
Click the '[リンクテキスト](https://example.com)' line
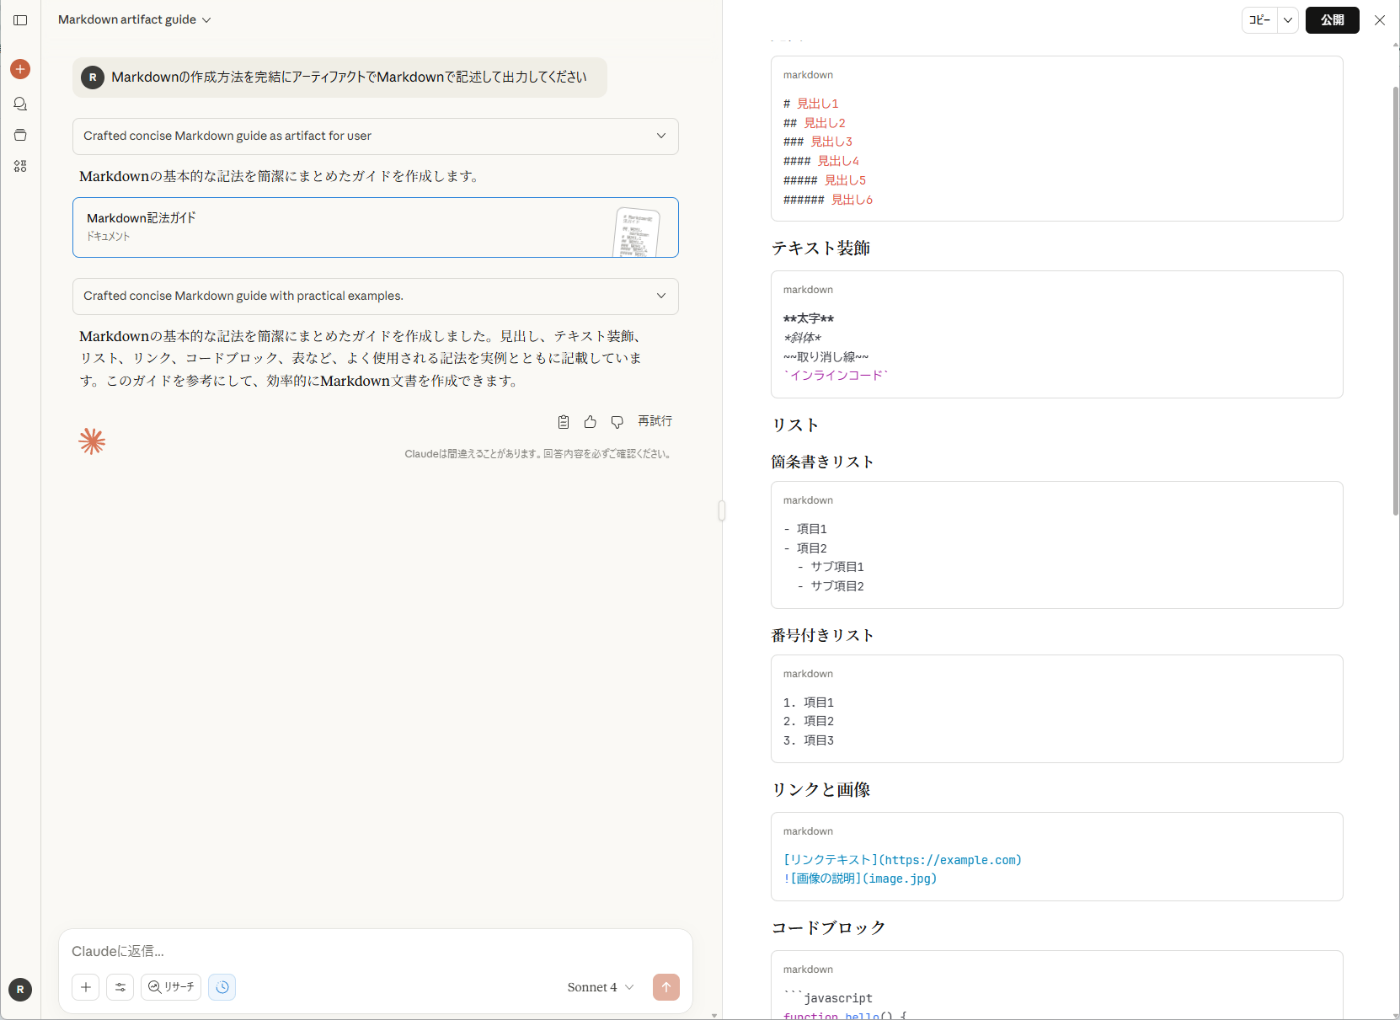[902, 860]
